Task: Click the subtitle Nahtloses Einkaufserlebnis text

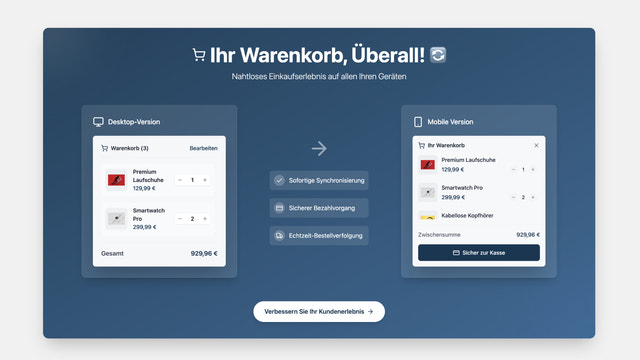Action: 319,76
